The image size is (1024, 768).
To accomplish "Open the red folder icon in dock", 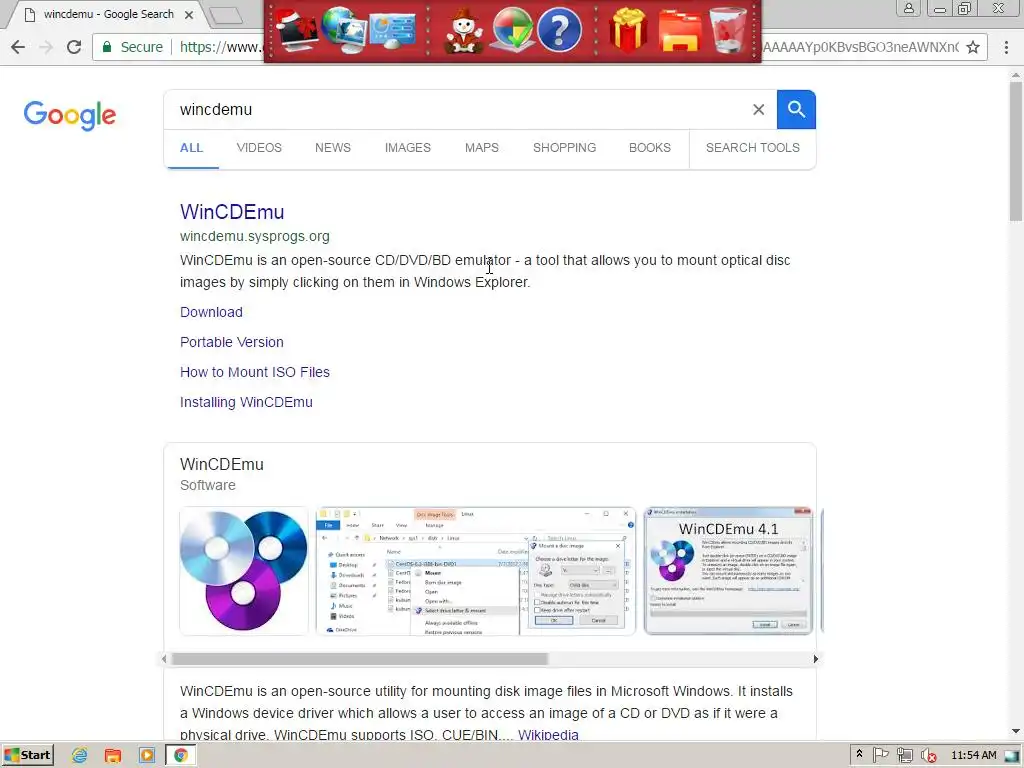I will (x=680, y=31).
